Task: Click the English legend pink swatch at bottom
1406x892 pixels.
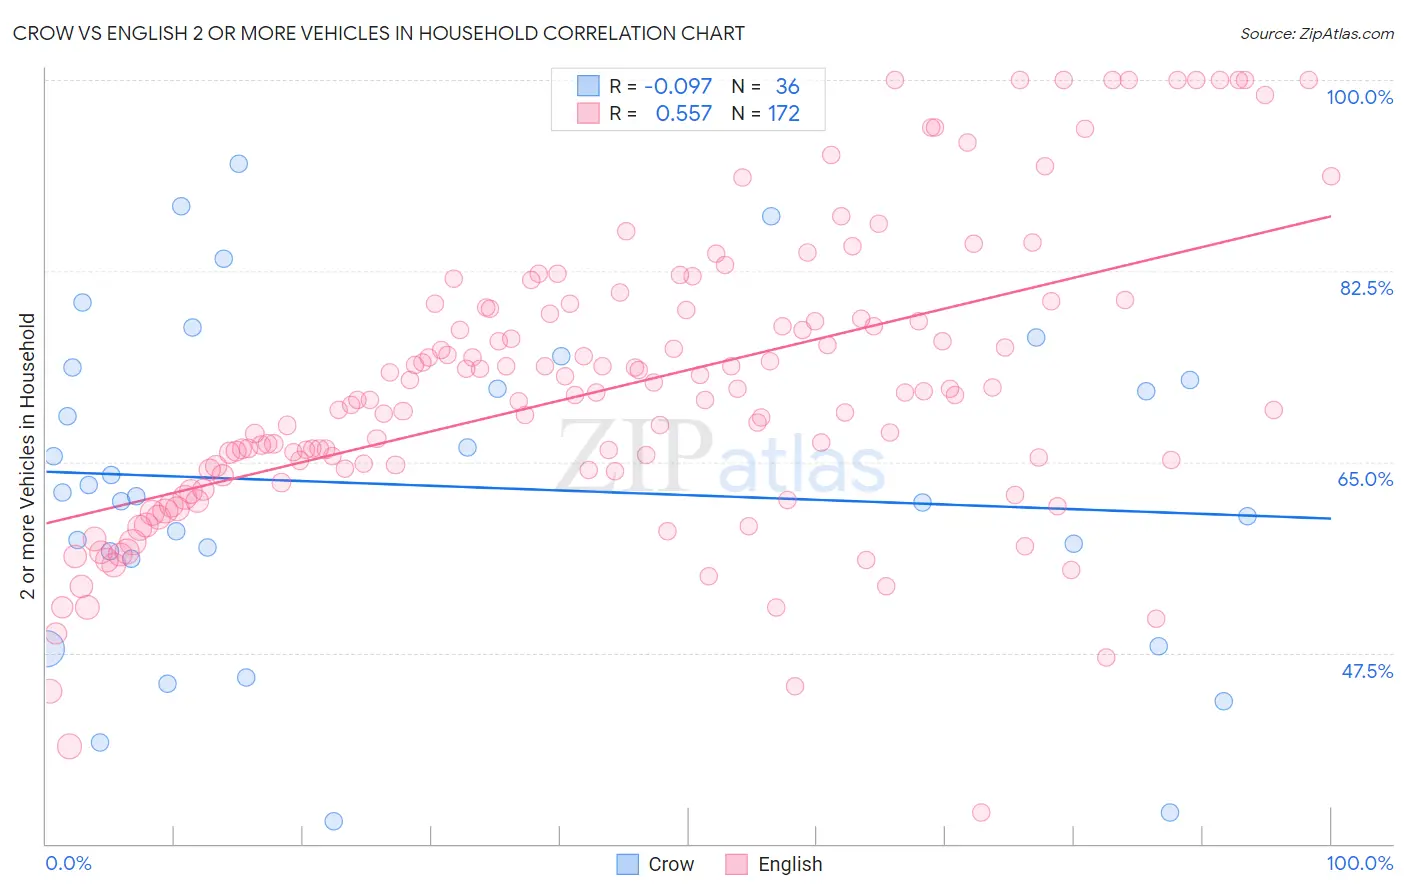Action: pyautogui.click(x=737, y=864)
